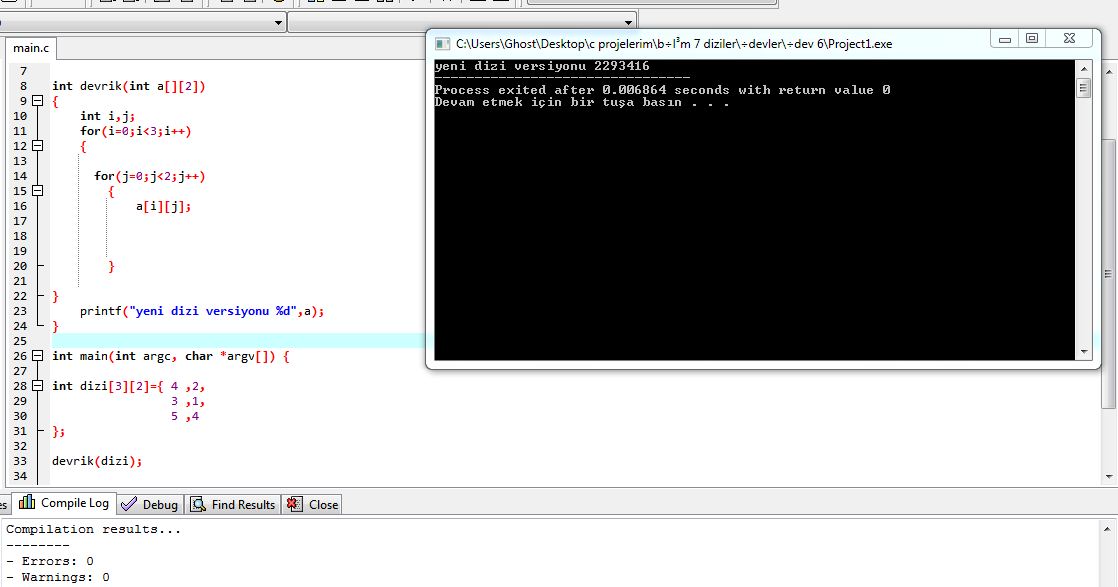Click the highlighted empty line 25
1118x587 pixels.
coord(238,341)
